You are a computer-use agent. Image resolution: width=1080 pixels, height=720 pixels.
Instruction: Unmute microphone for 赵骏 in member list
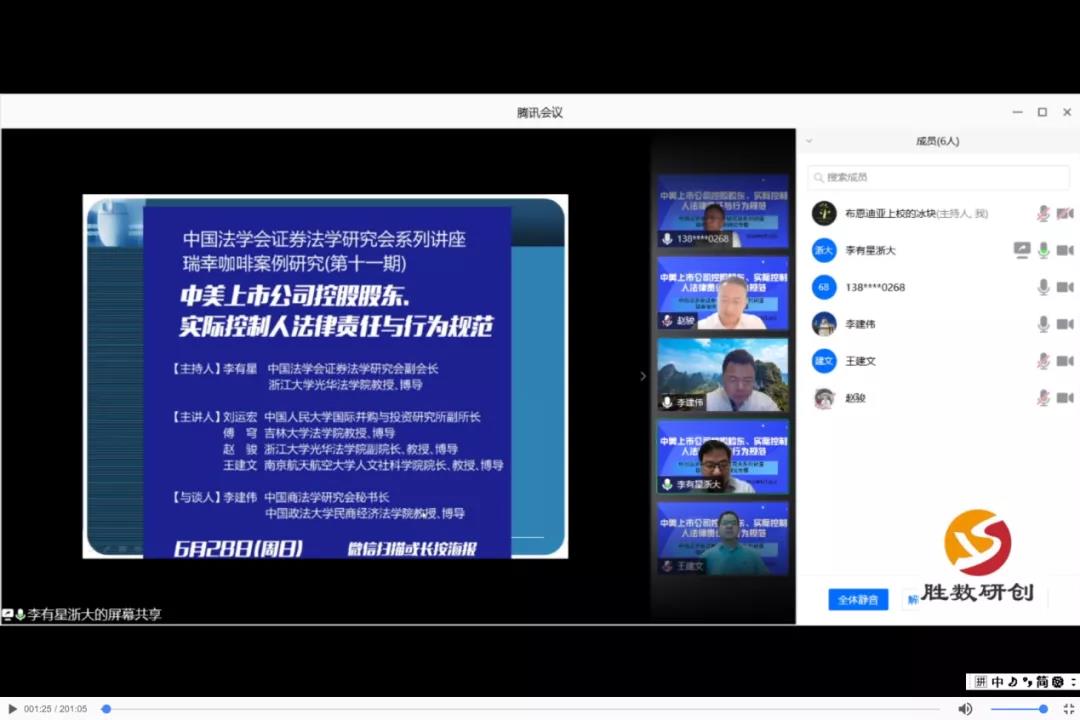click(x=1043, y=398)
